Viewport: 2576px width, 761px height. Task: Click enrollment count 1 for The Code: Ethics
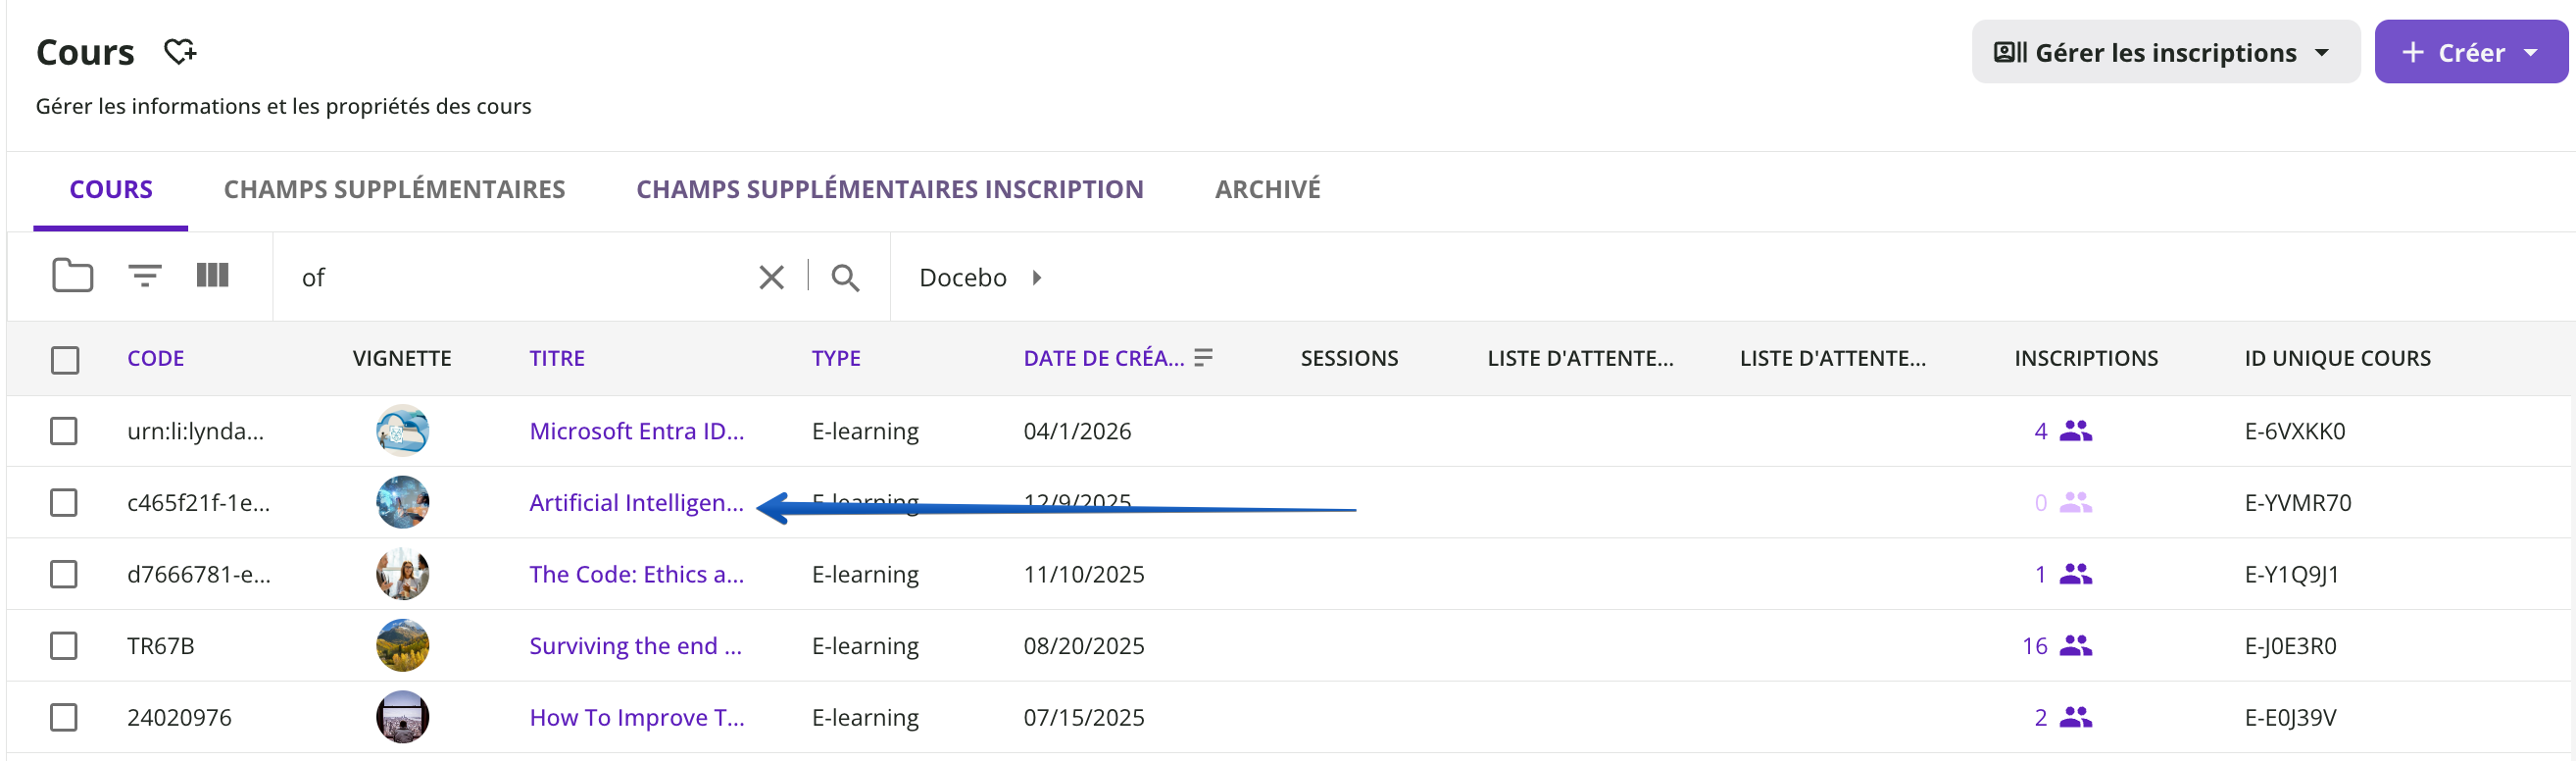click(2040, 574)
